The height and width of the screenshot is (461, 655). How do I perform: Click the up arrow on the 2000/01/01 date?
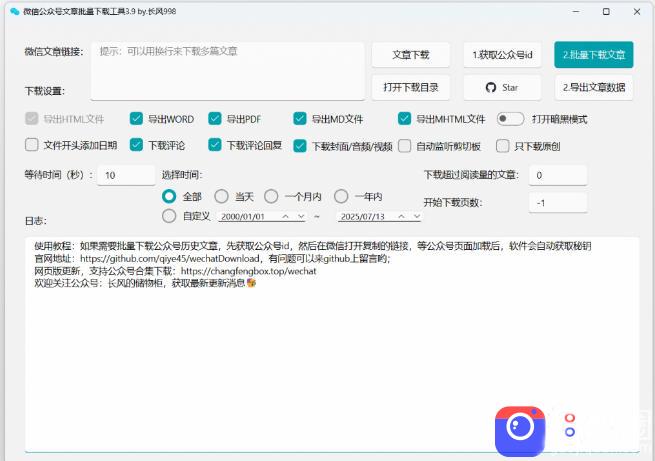[x=285, y=216]
